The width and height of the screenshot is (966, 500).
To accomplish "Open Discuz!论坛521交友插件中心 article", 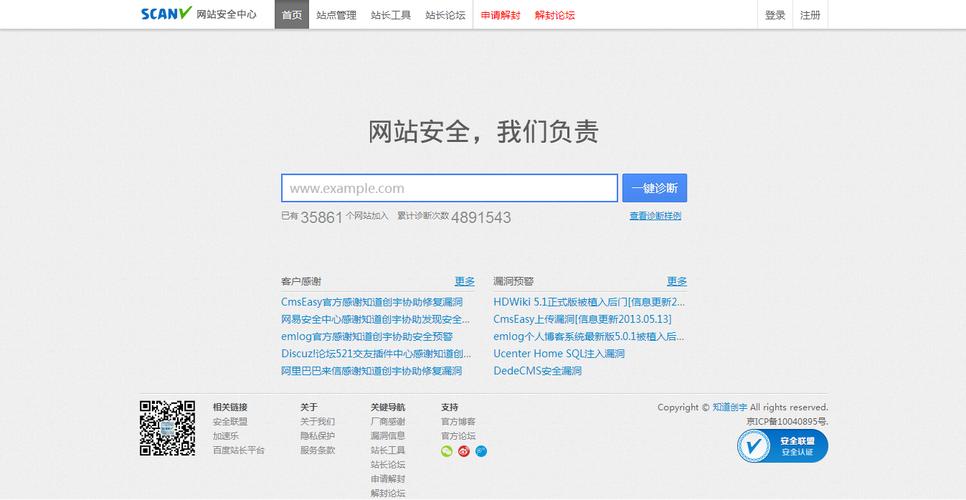I will tap(376, 353).
